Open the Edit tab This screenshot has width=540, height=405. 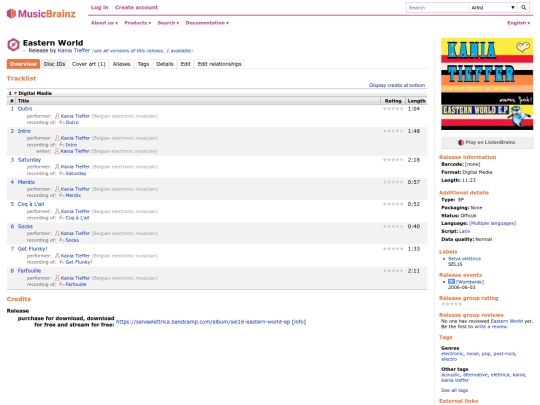[186, 64]
